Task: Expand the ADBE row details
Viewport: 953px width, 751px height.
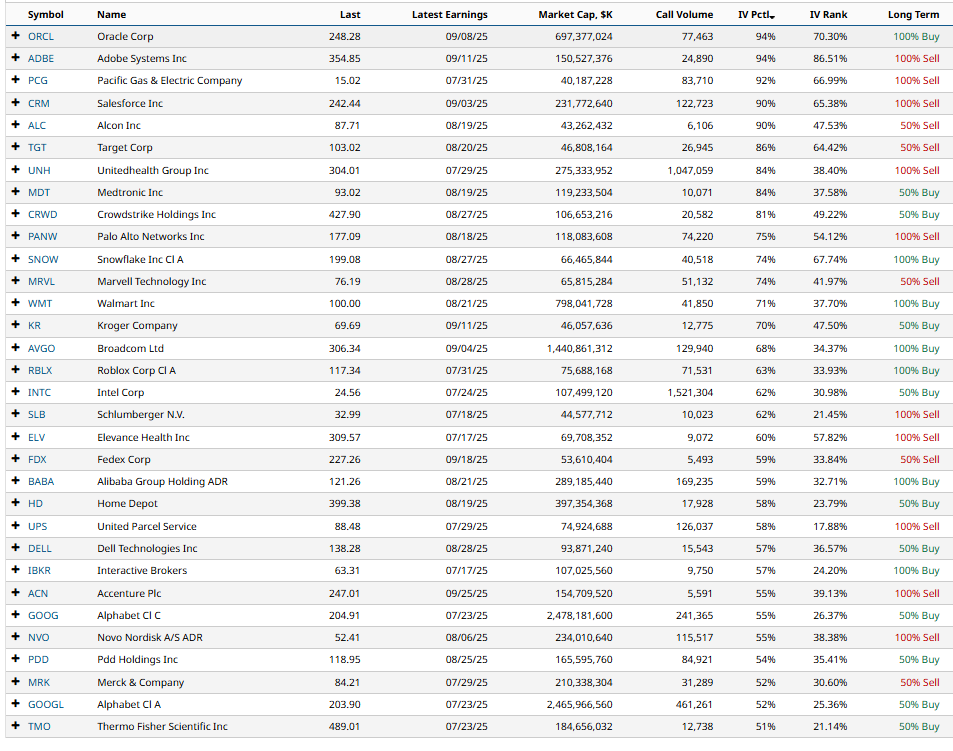Action: pyautogui.click(x=16, y=58)
